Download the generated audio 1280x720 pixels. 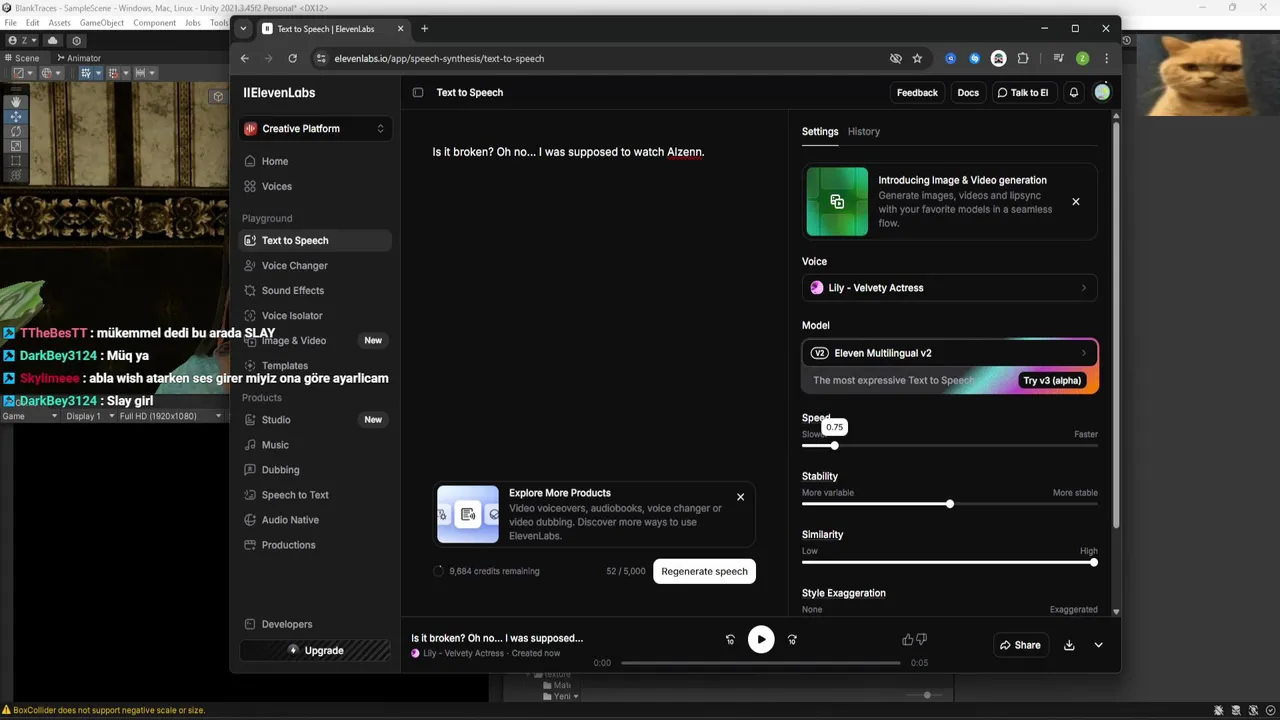tap(1069, 645)
